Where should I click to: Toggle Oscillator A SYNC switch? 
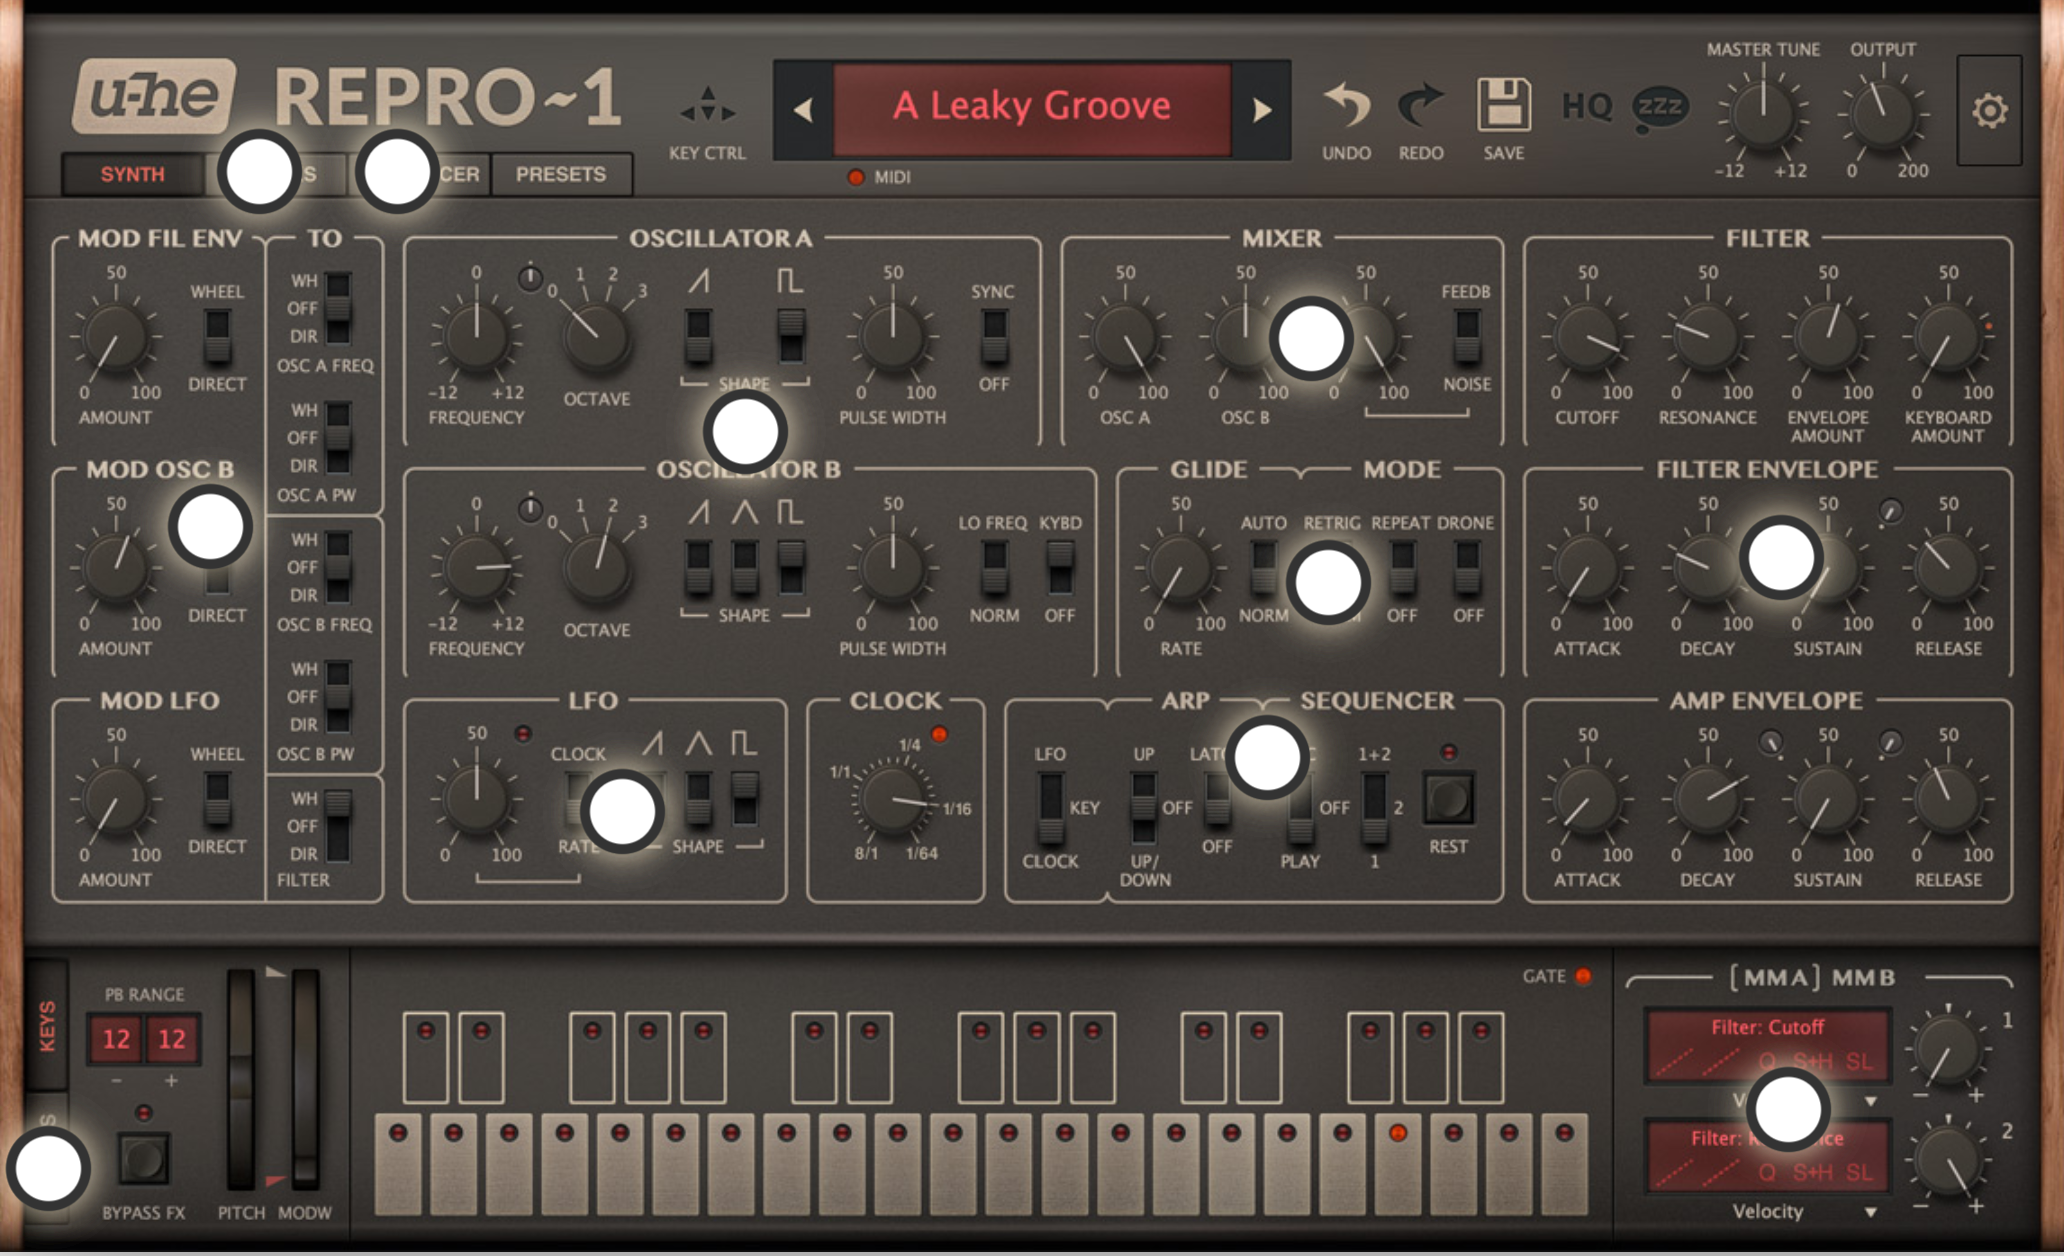[993, 337]
